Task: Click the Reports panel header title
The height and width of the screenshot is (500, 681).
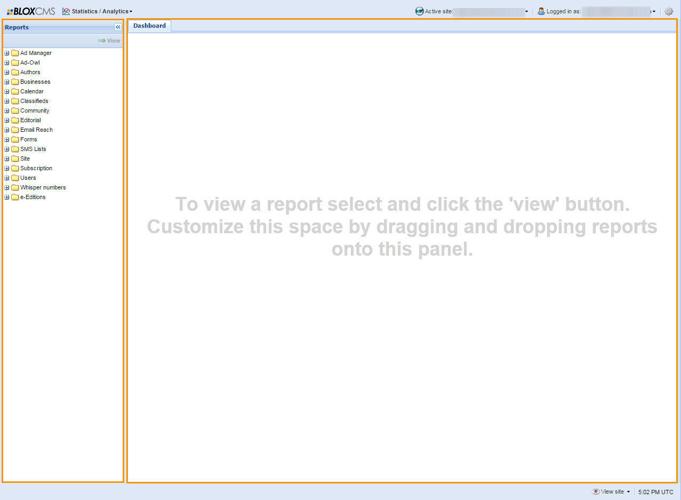Action: pyautogui.click(x=17, y=27)
